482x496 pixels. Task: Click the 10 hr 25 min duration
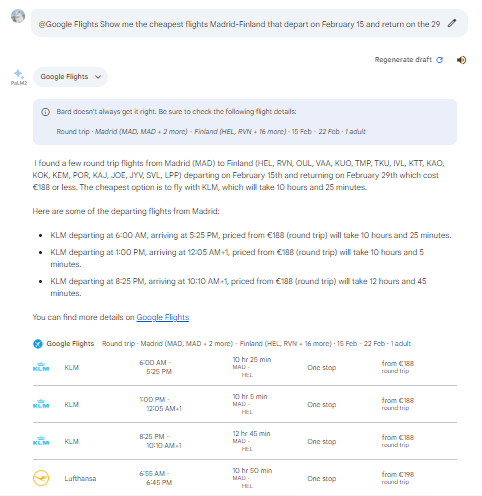pos(252,360)
